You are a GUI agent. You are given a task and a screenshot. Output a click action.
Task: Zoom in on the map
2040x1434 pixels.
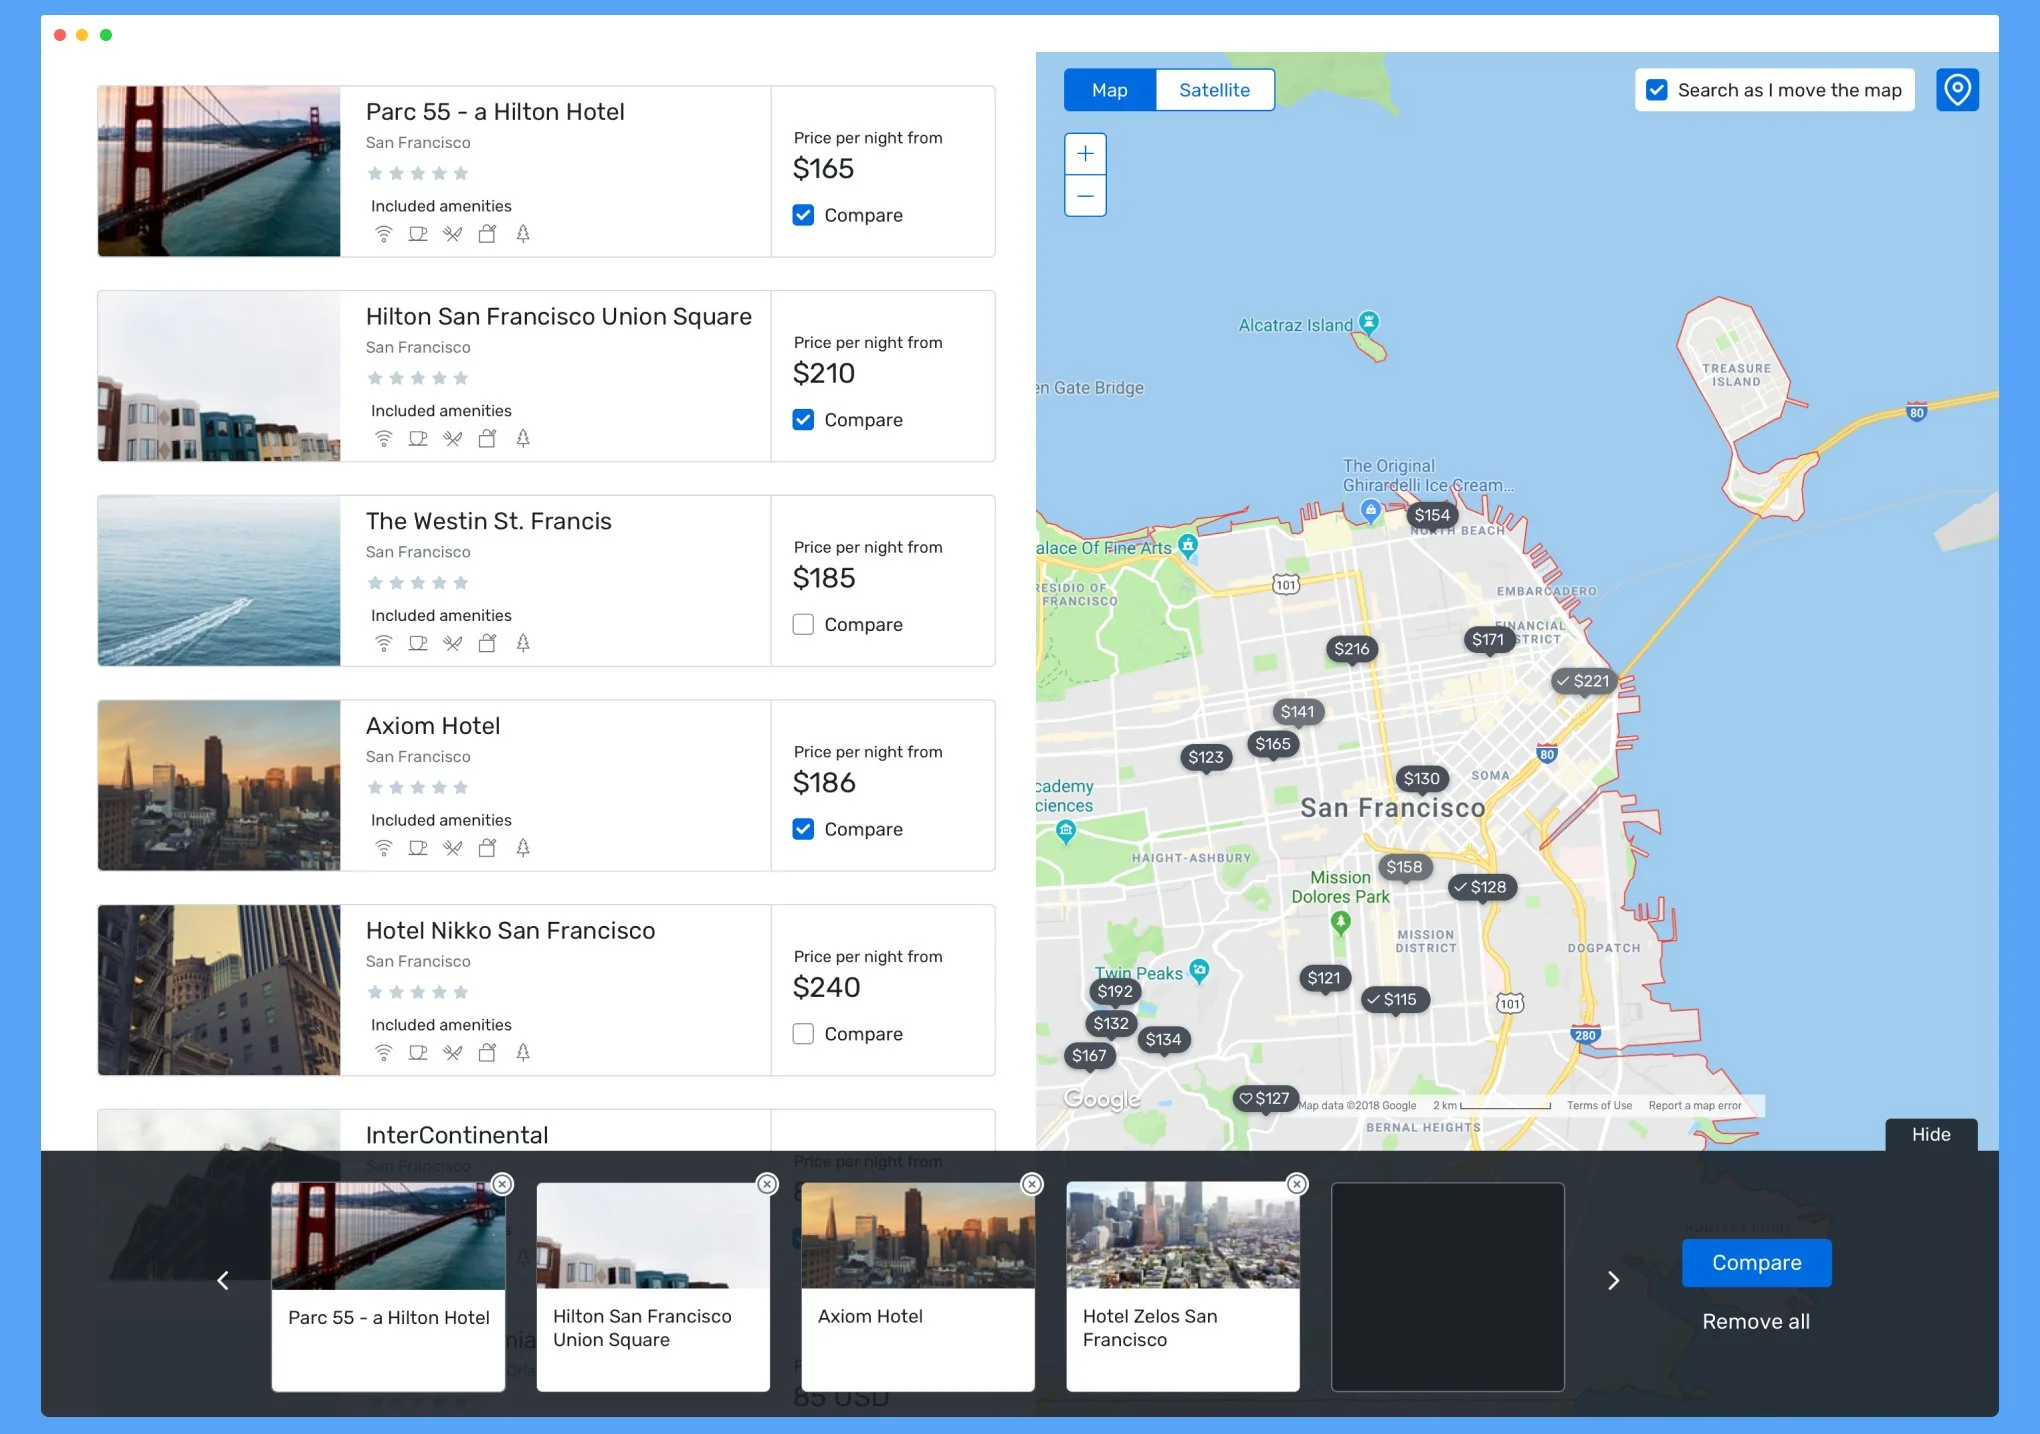1085,154
